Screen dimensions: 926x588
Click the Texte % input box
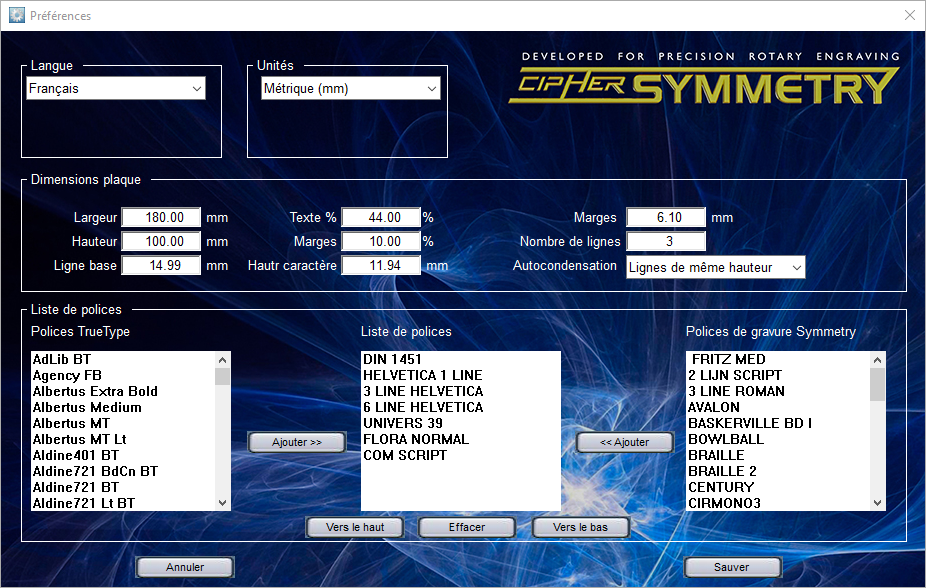381,217
